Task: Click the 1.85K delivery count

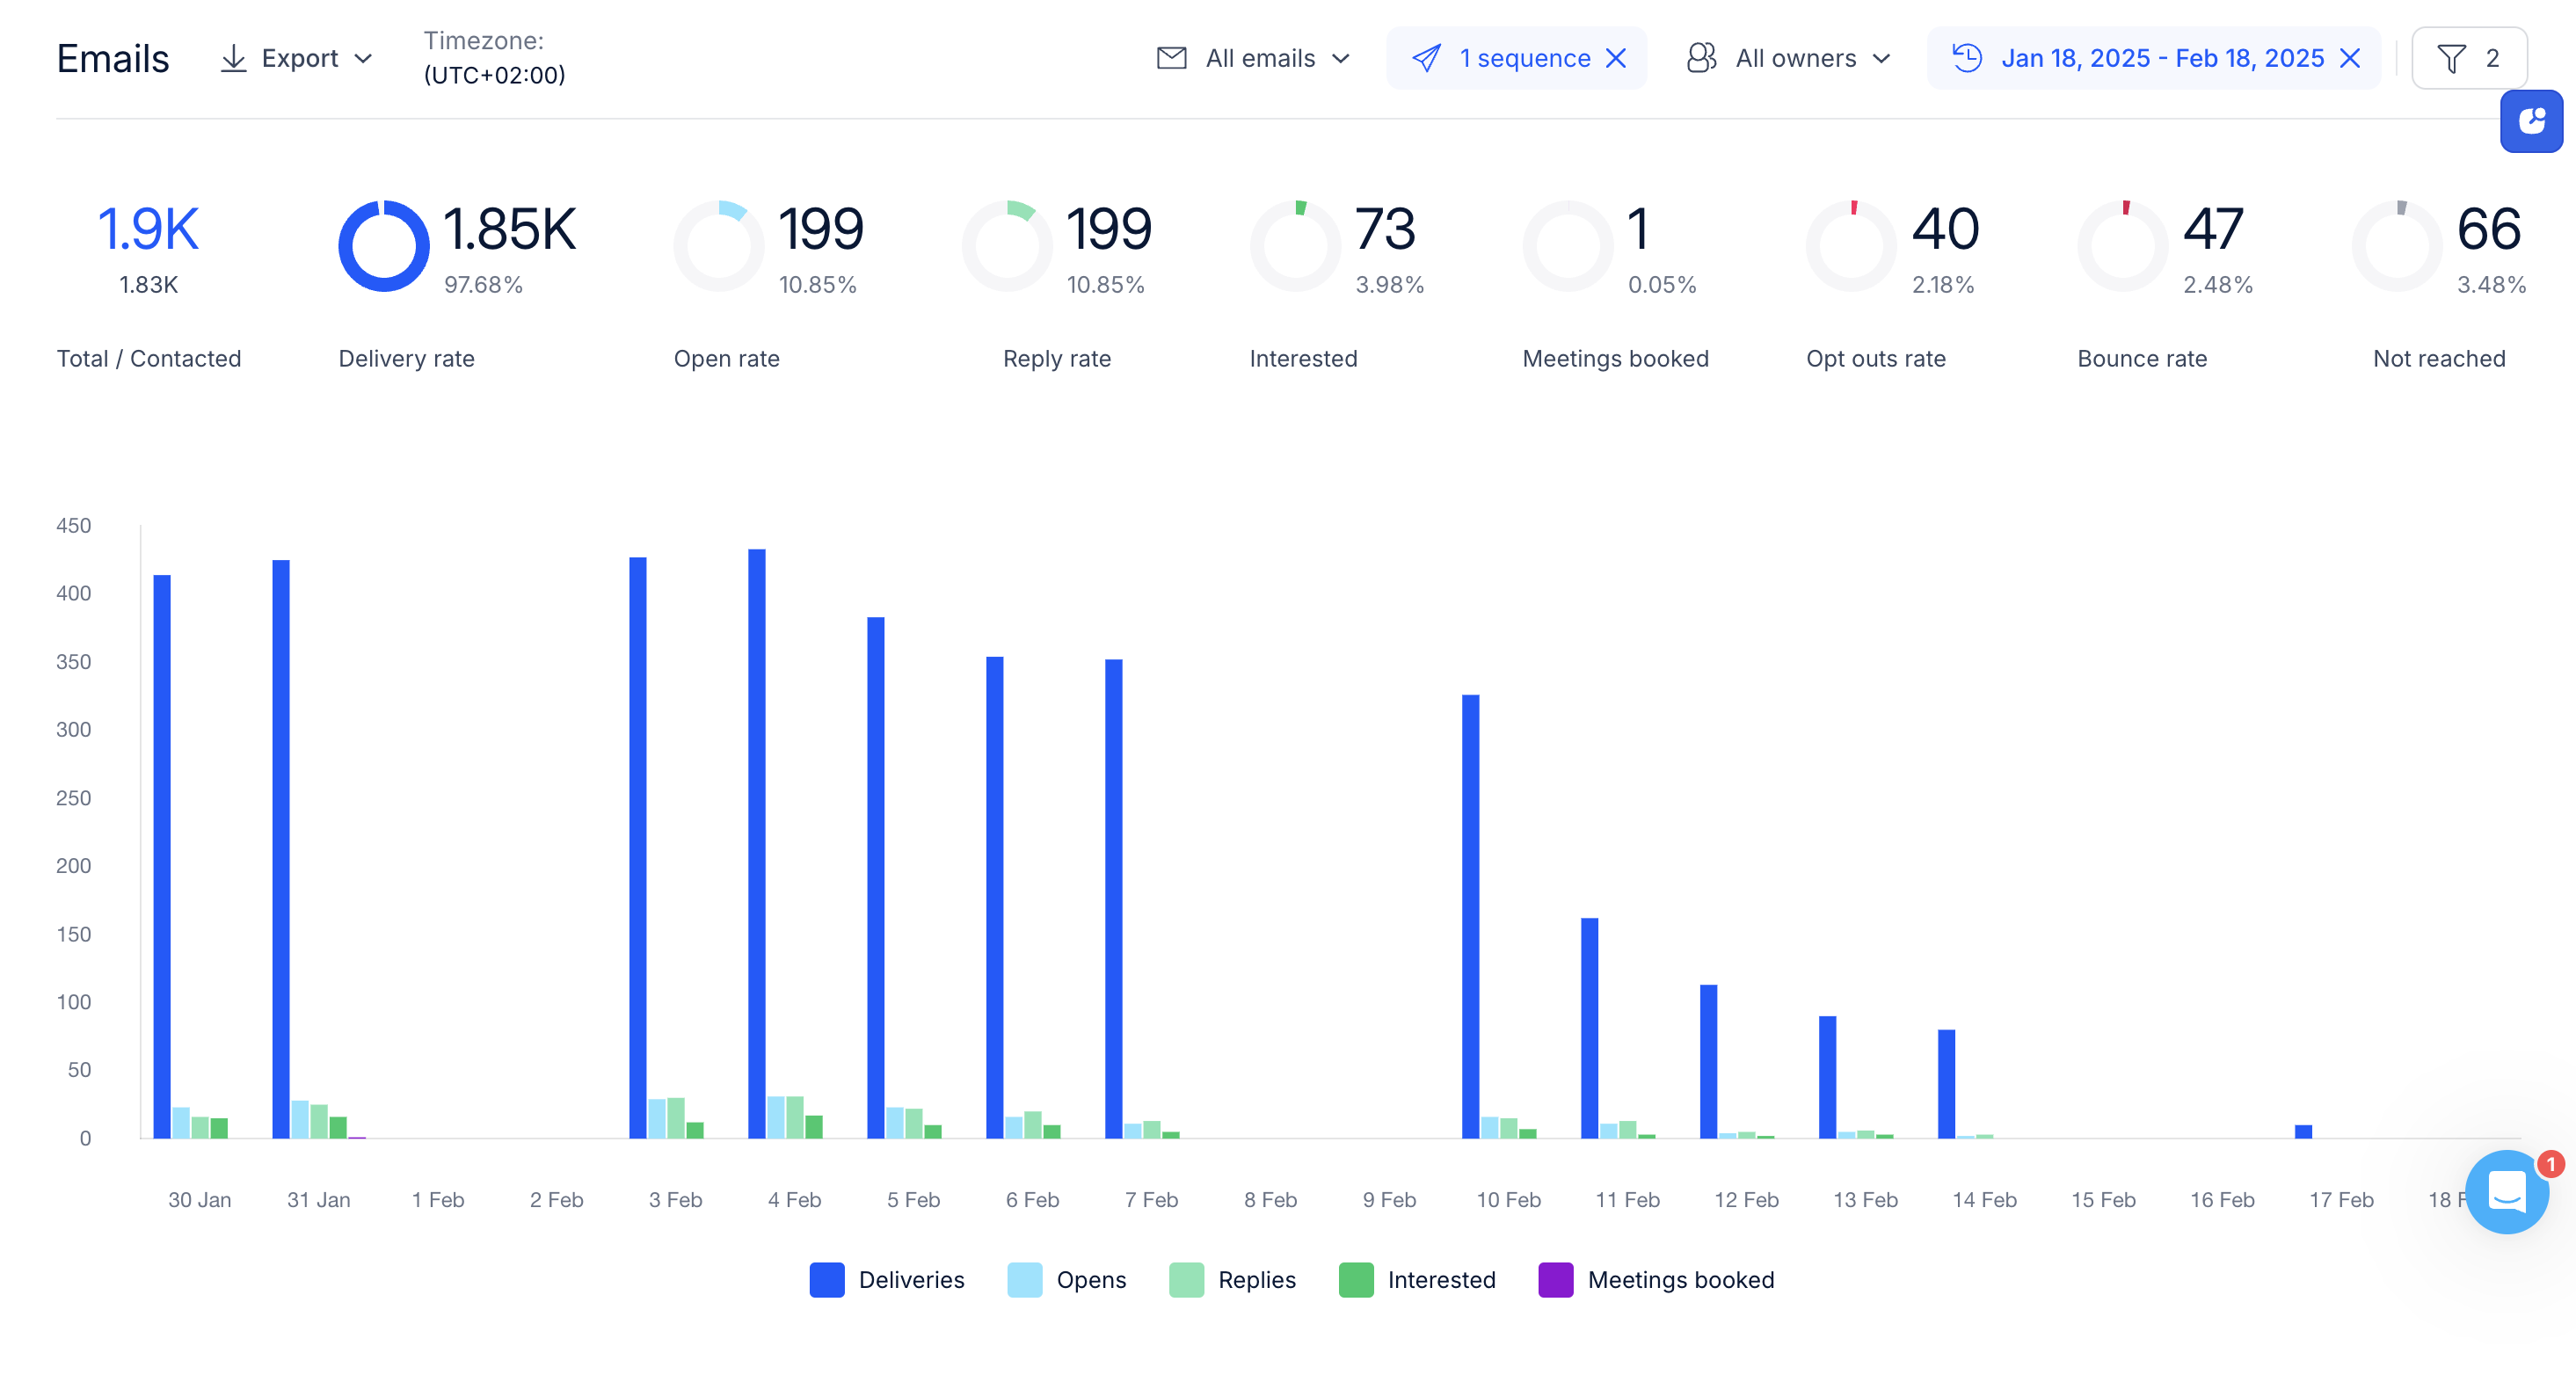Action: [x=509, y=229]
